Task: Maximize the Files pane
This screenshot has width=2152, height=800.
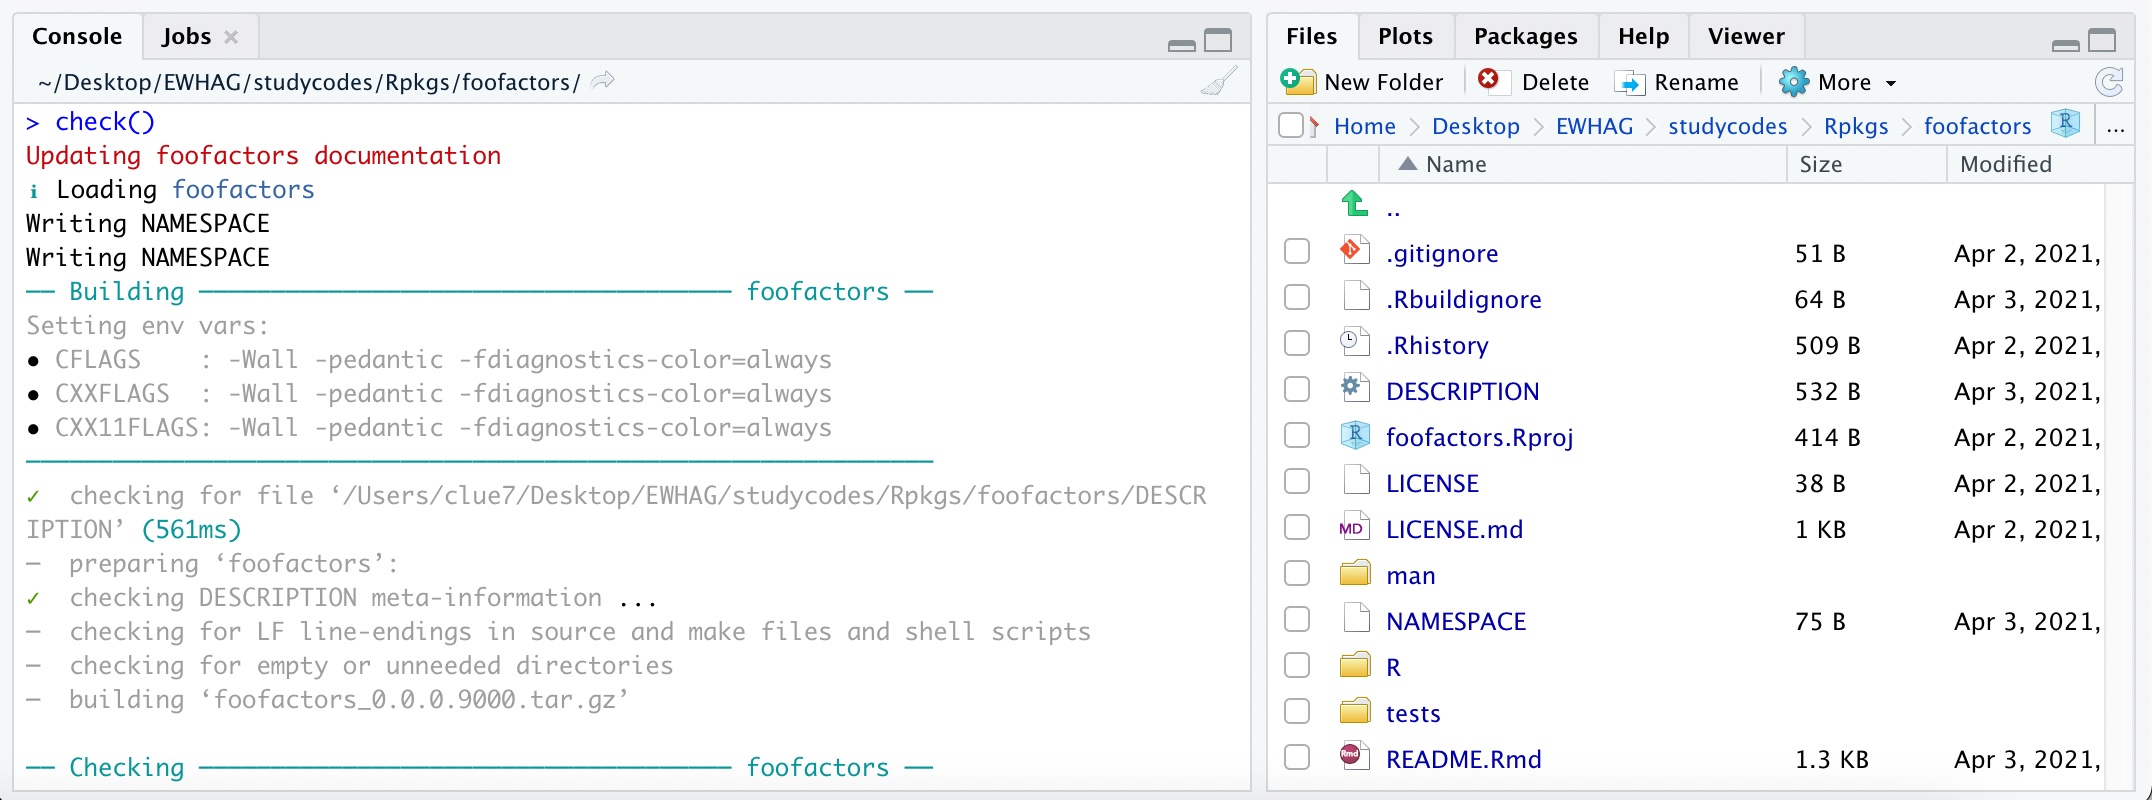Action: pos(2102,41)
